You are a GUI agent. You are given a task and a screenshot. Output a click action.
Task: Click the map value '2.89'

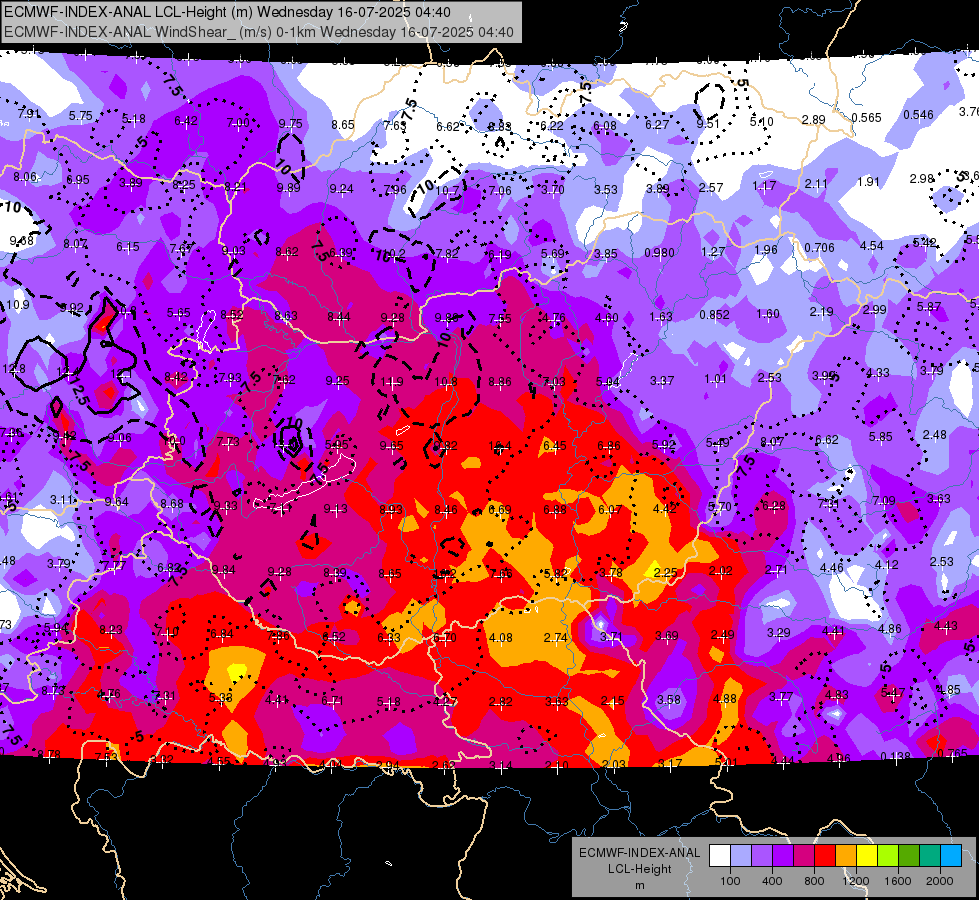tap(814, 120)
